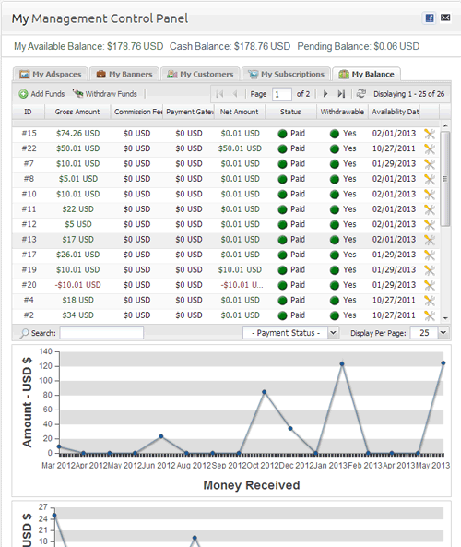Click tools icon for row #4
The height and width of the screenshot is (547, 461).
[x=430, y=301]
